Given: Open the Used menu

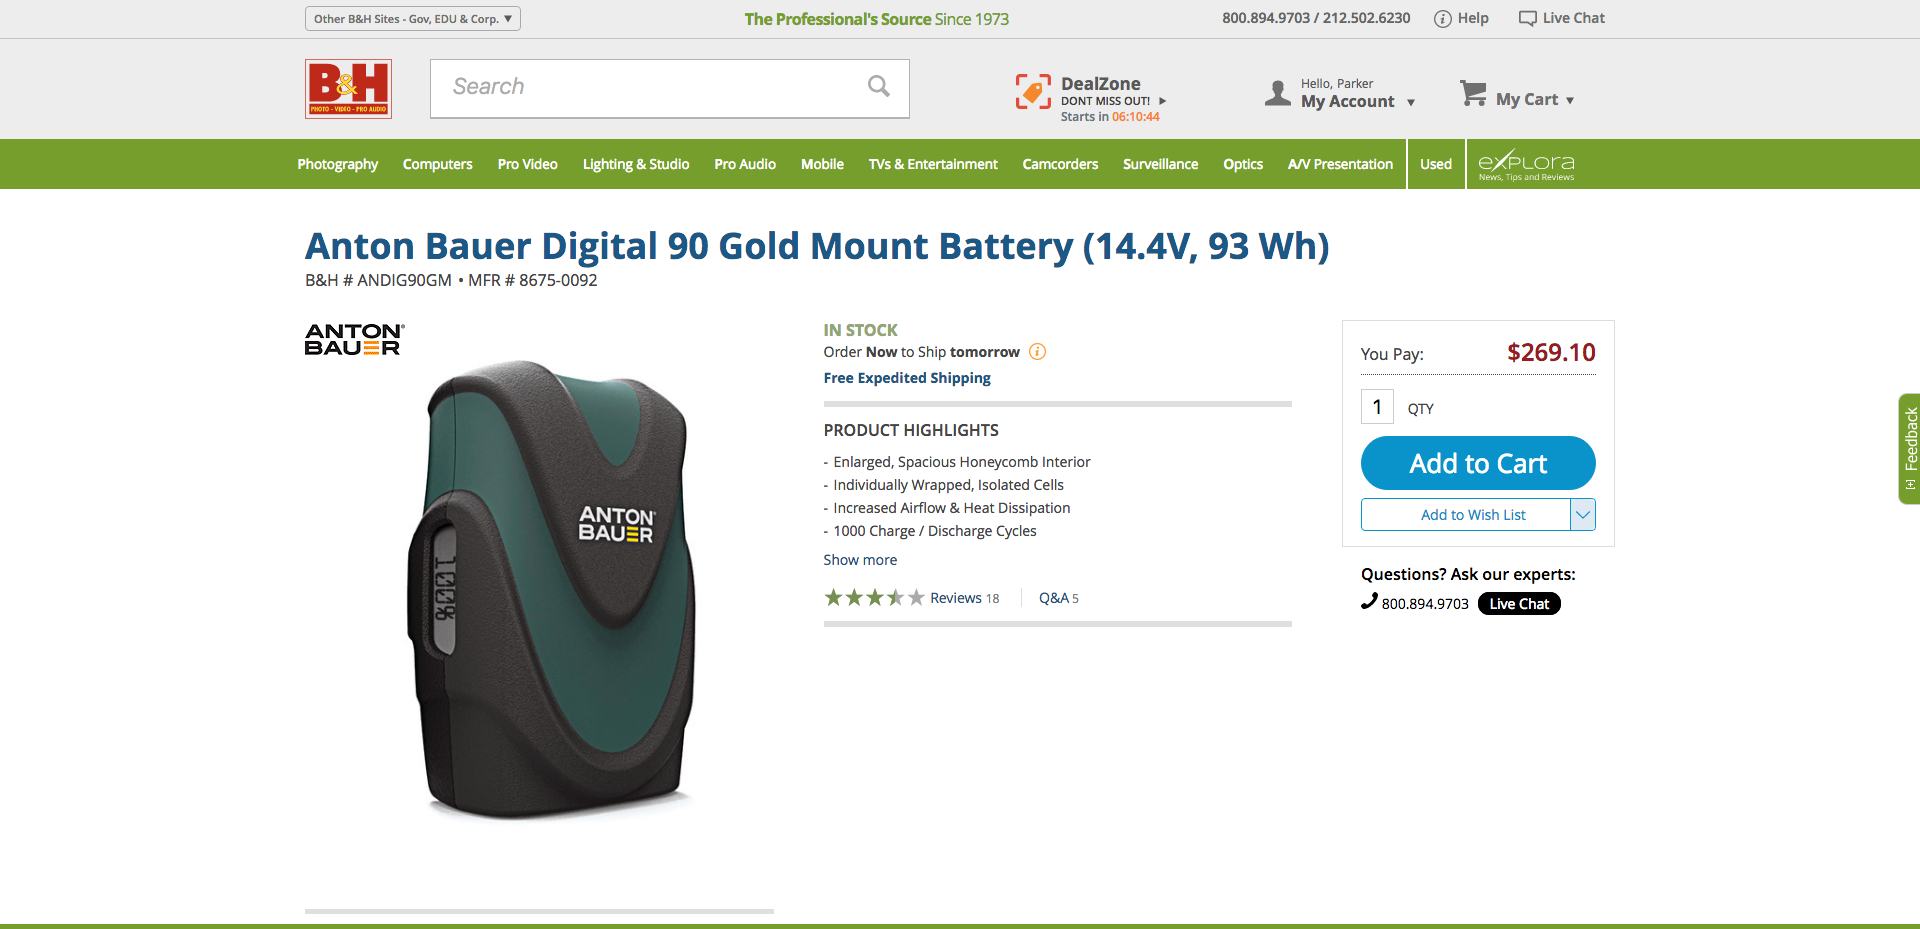Looking at the screenshot, I should tap(1436, 164).
